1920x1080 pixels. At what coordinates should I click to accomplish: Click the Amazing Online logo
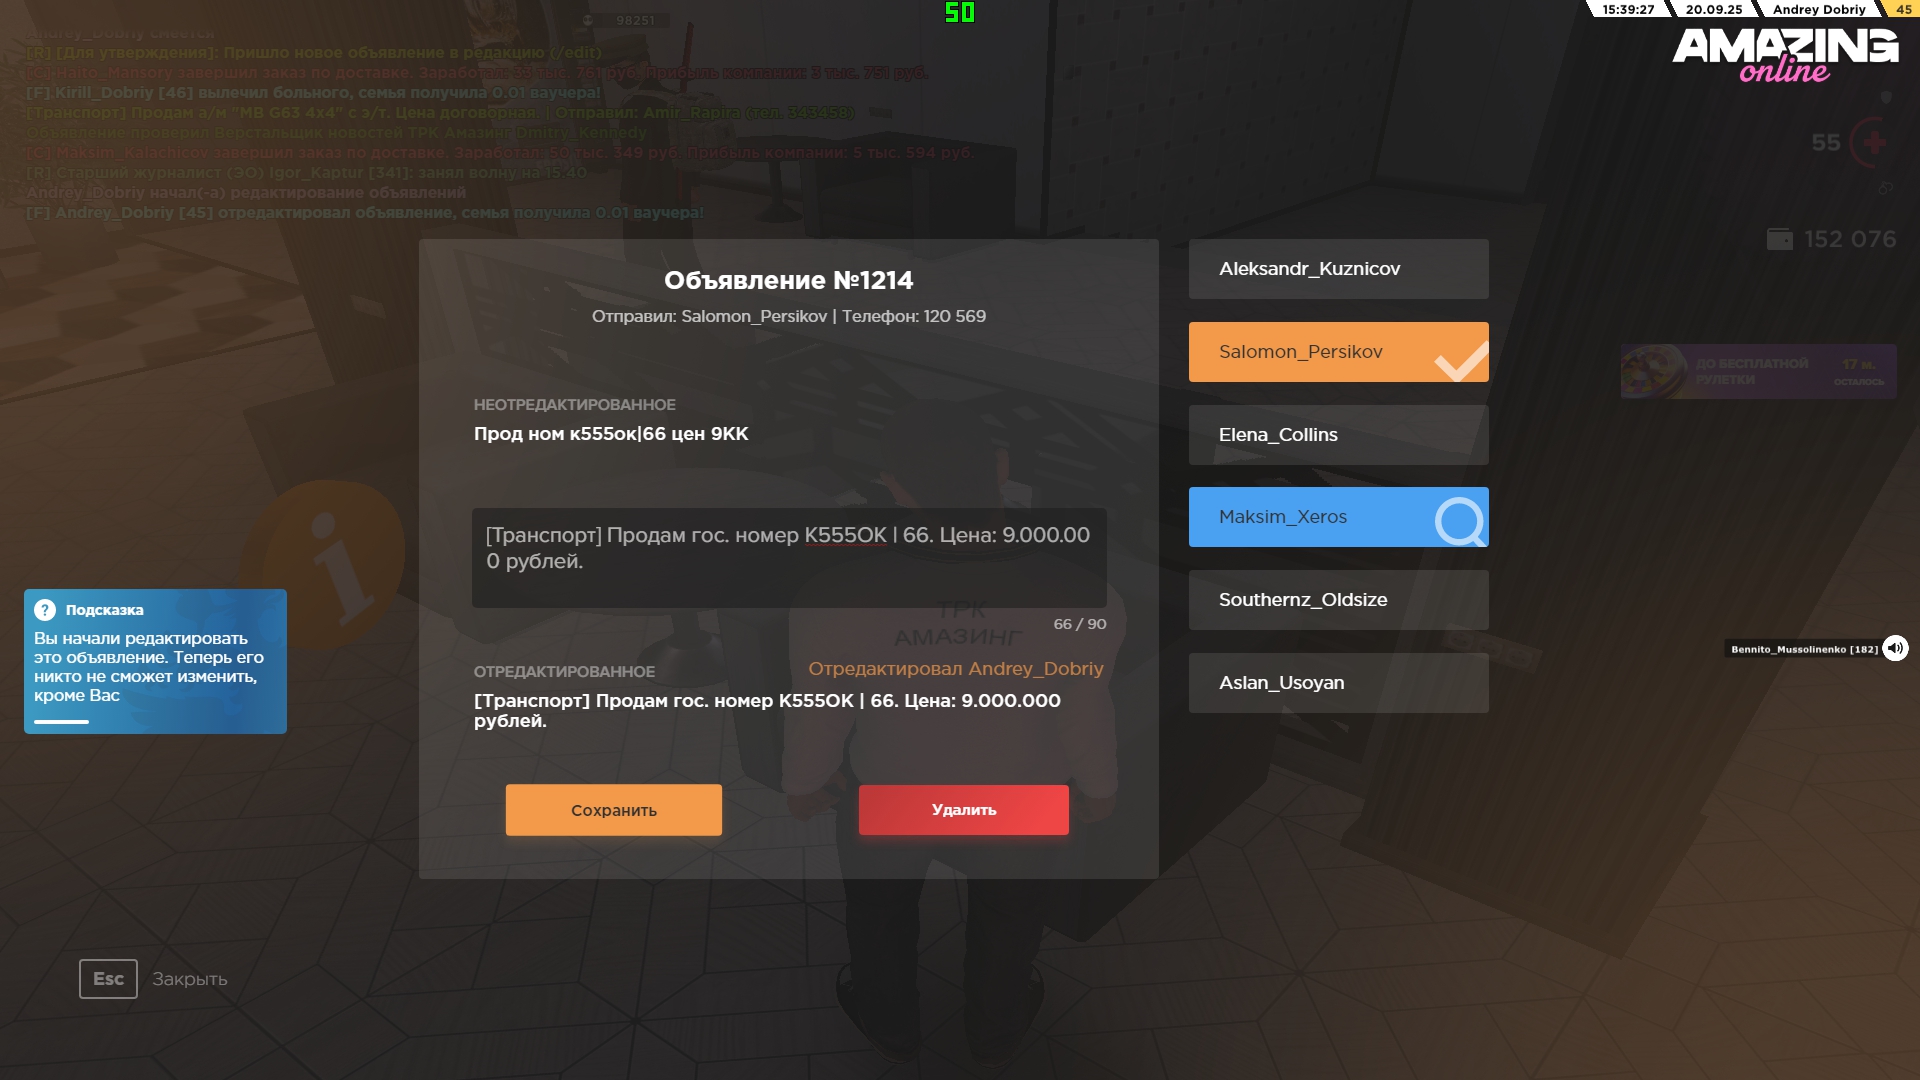pyautogui.click(x=1785, y=54)
